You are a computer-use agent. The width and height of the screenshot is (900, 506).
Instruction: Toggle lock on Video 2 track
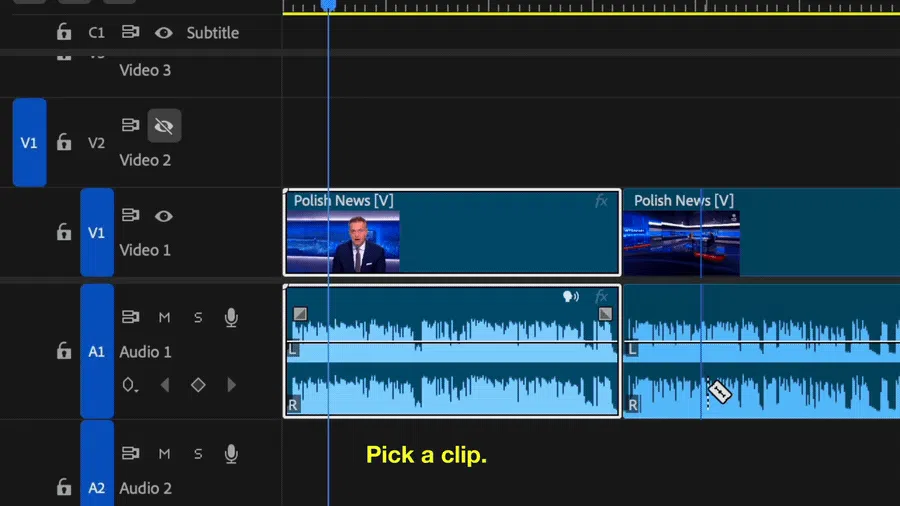[x=64, y=142]
